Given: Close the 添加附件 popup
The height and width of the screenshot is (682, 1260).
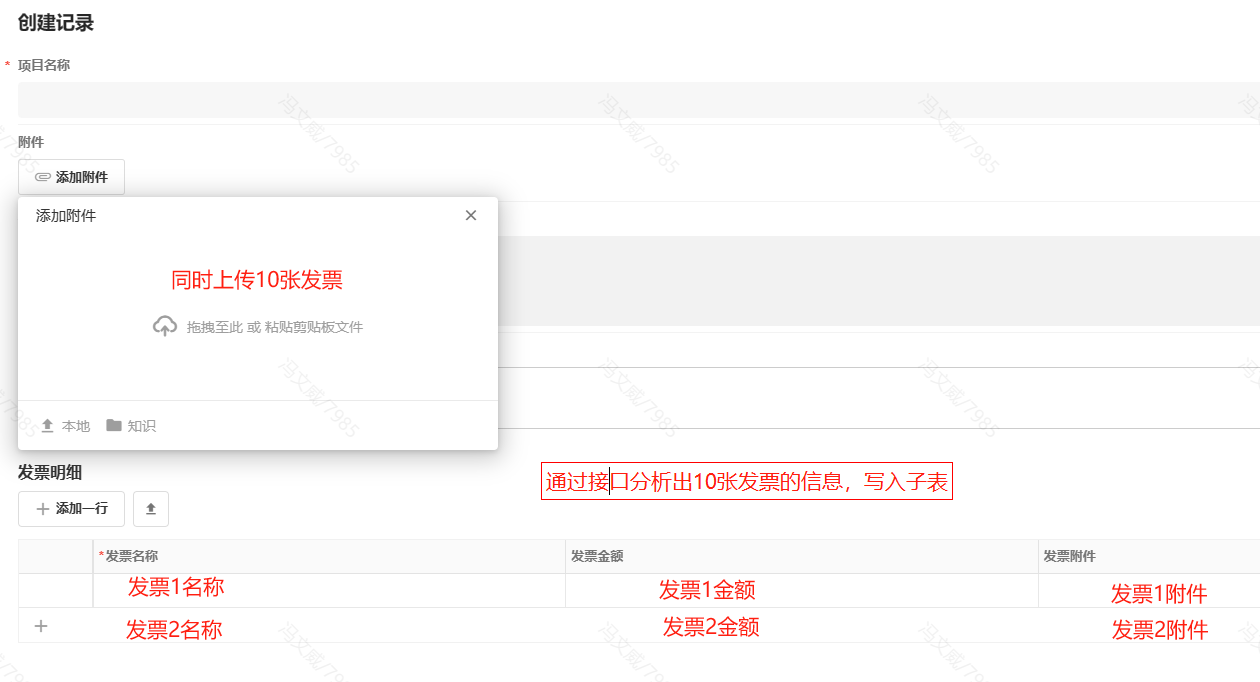Looking at the screenshot, I should coord(471,215).
